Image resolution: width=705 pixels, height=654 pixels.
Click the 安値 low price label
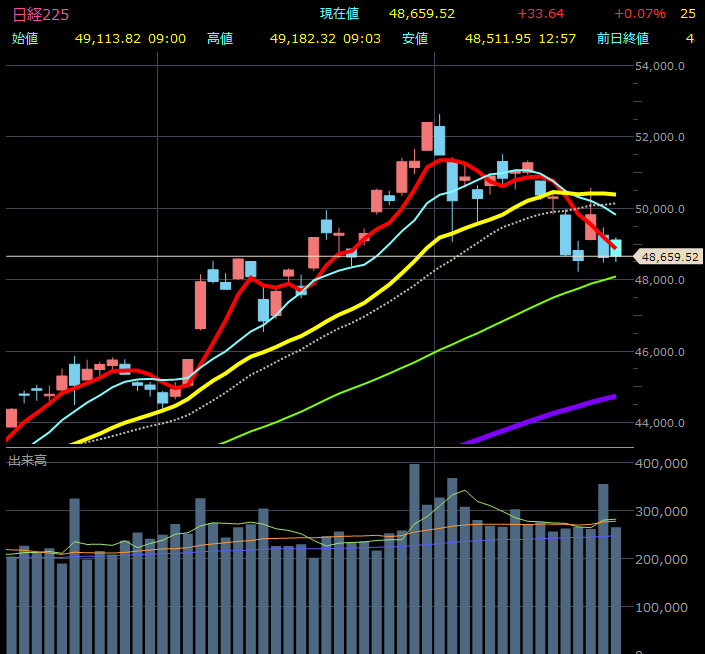415,39
